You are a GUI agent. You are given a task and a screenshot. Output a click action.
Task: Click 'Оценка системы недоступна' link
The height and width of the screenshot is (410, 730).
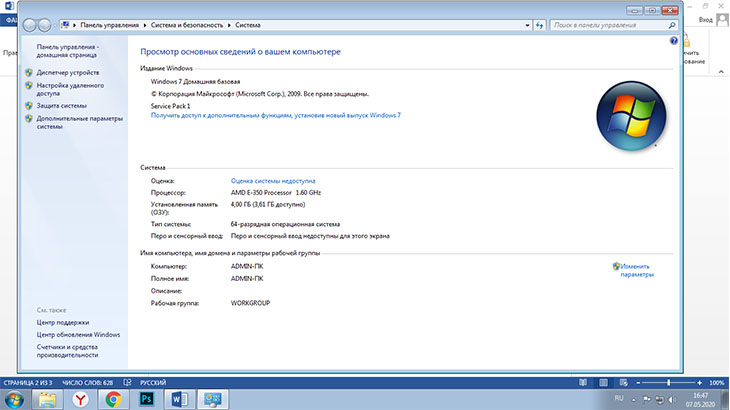pos(272,180)
